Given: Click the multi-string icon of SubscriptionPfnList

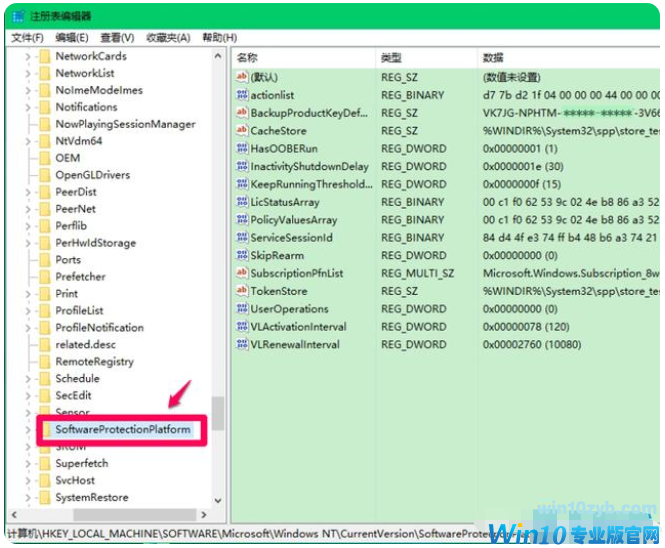Looking at the screenshot, I should 242,273.
